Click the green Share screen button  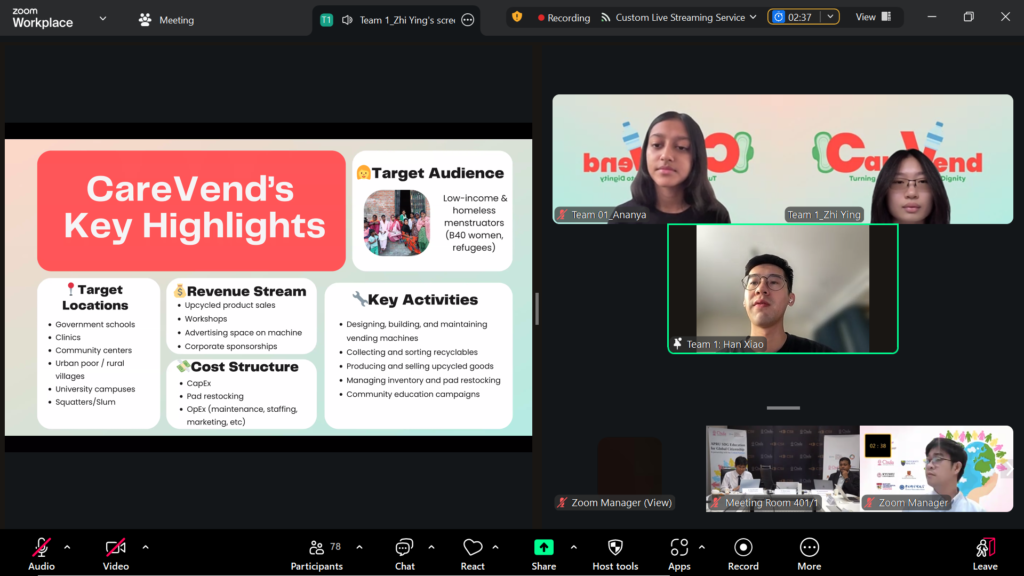[x=543, y=554]
